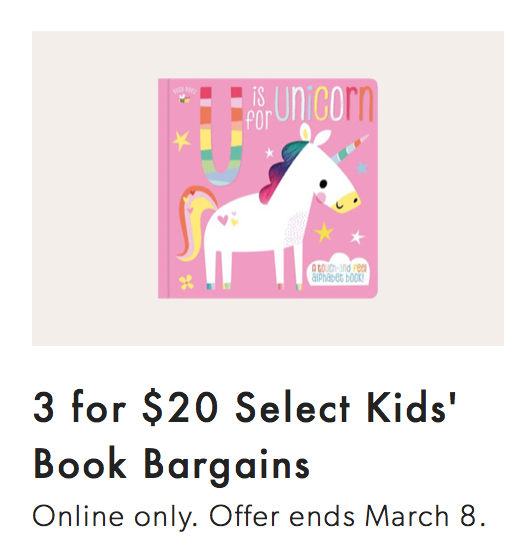Click the Online only offer ends text
The image size is (526, 548).
click(x=259, y=517)
